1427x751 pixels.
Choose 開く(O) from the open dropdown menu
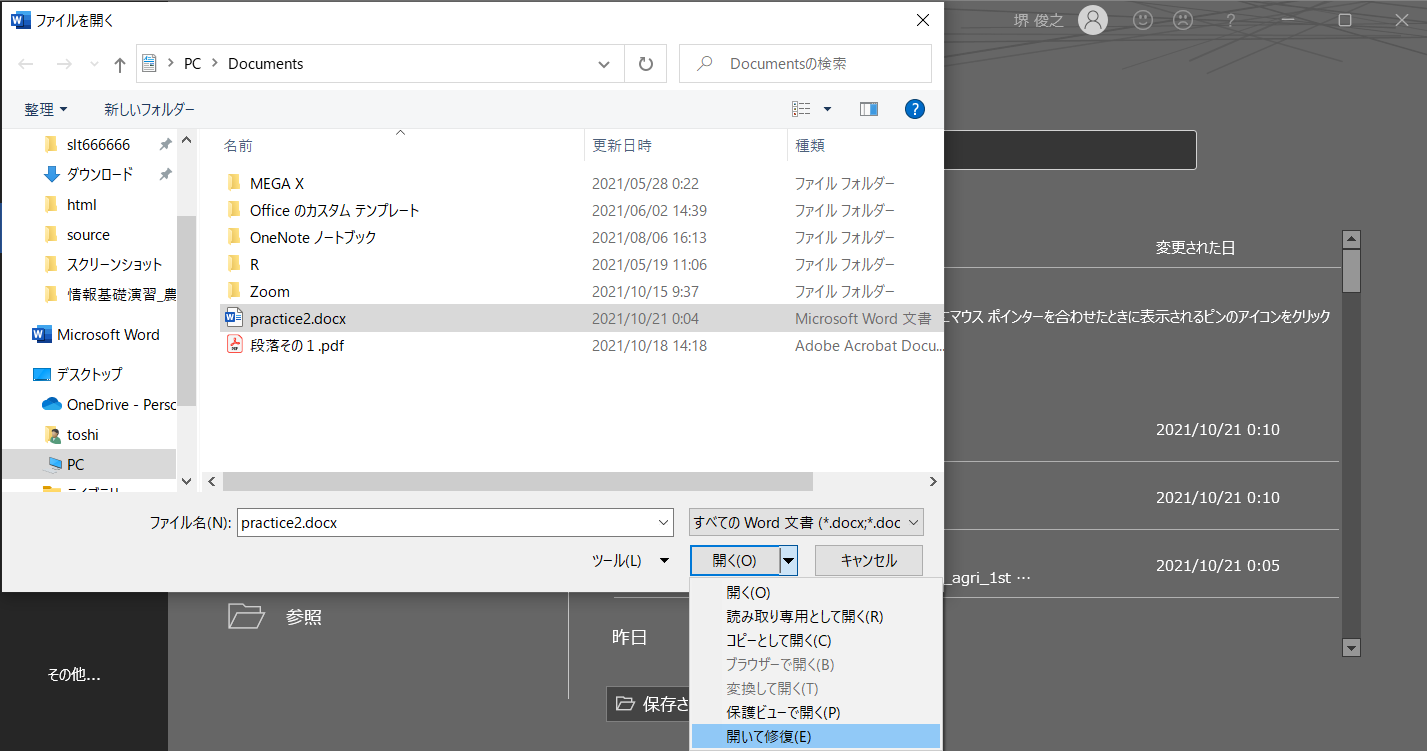coord(748,593)
